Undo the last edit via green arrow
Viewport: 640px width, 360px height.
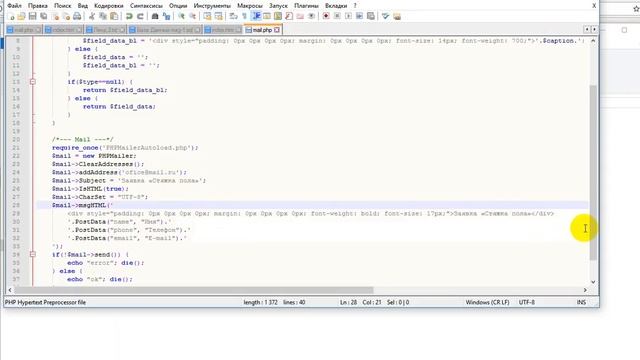click(x=129, y=16)
